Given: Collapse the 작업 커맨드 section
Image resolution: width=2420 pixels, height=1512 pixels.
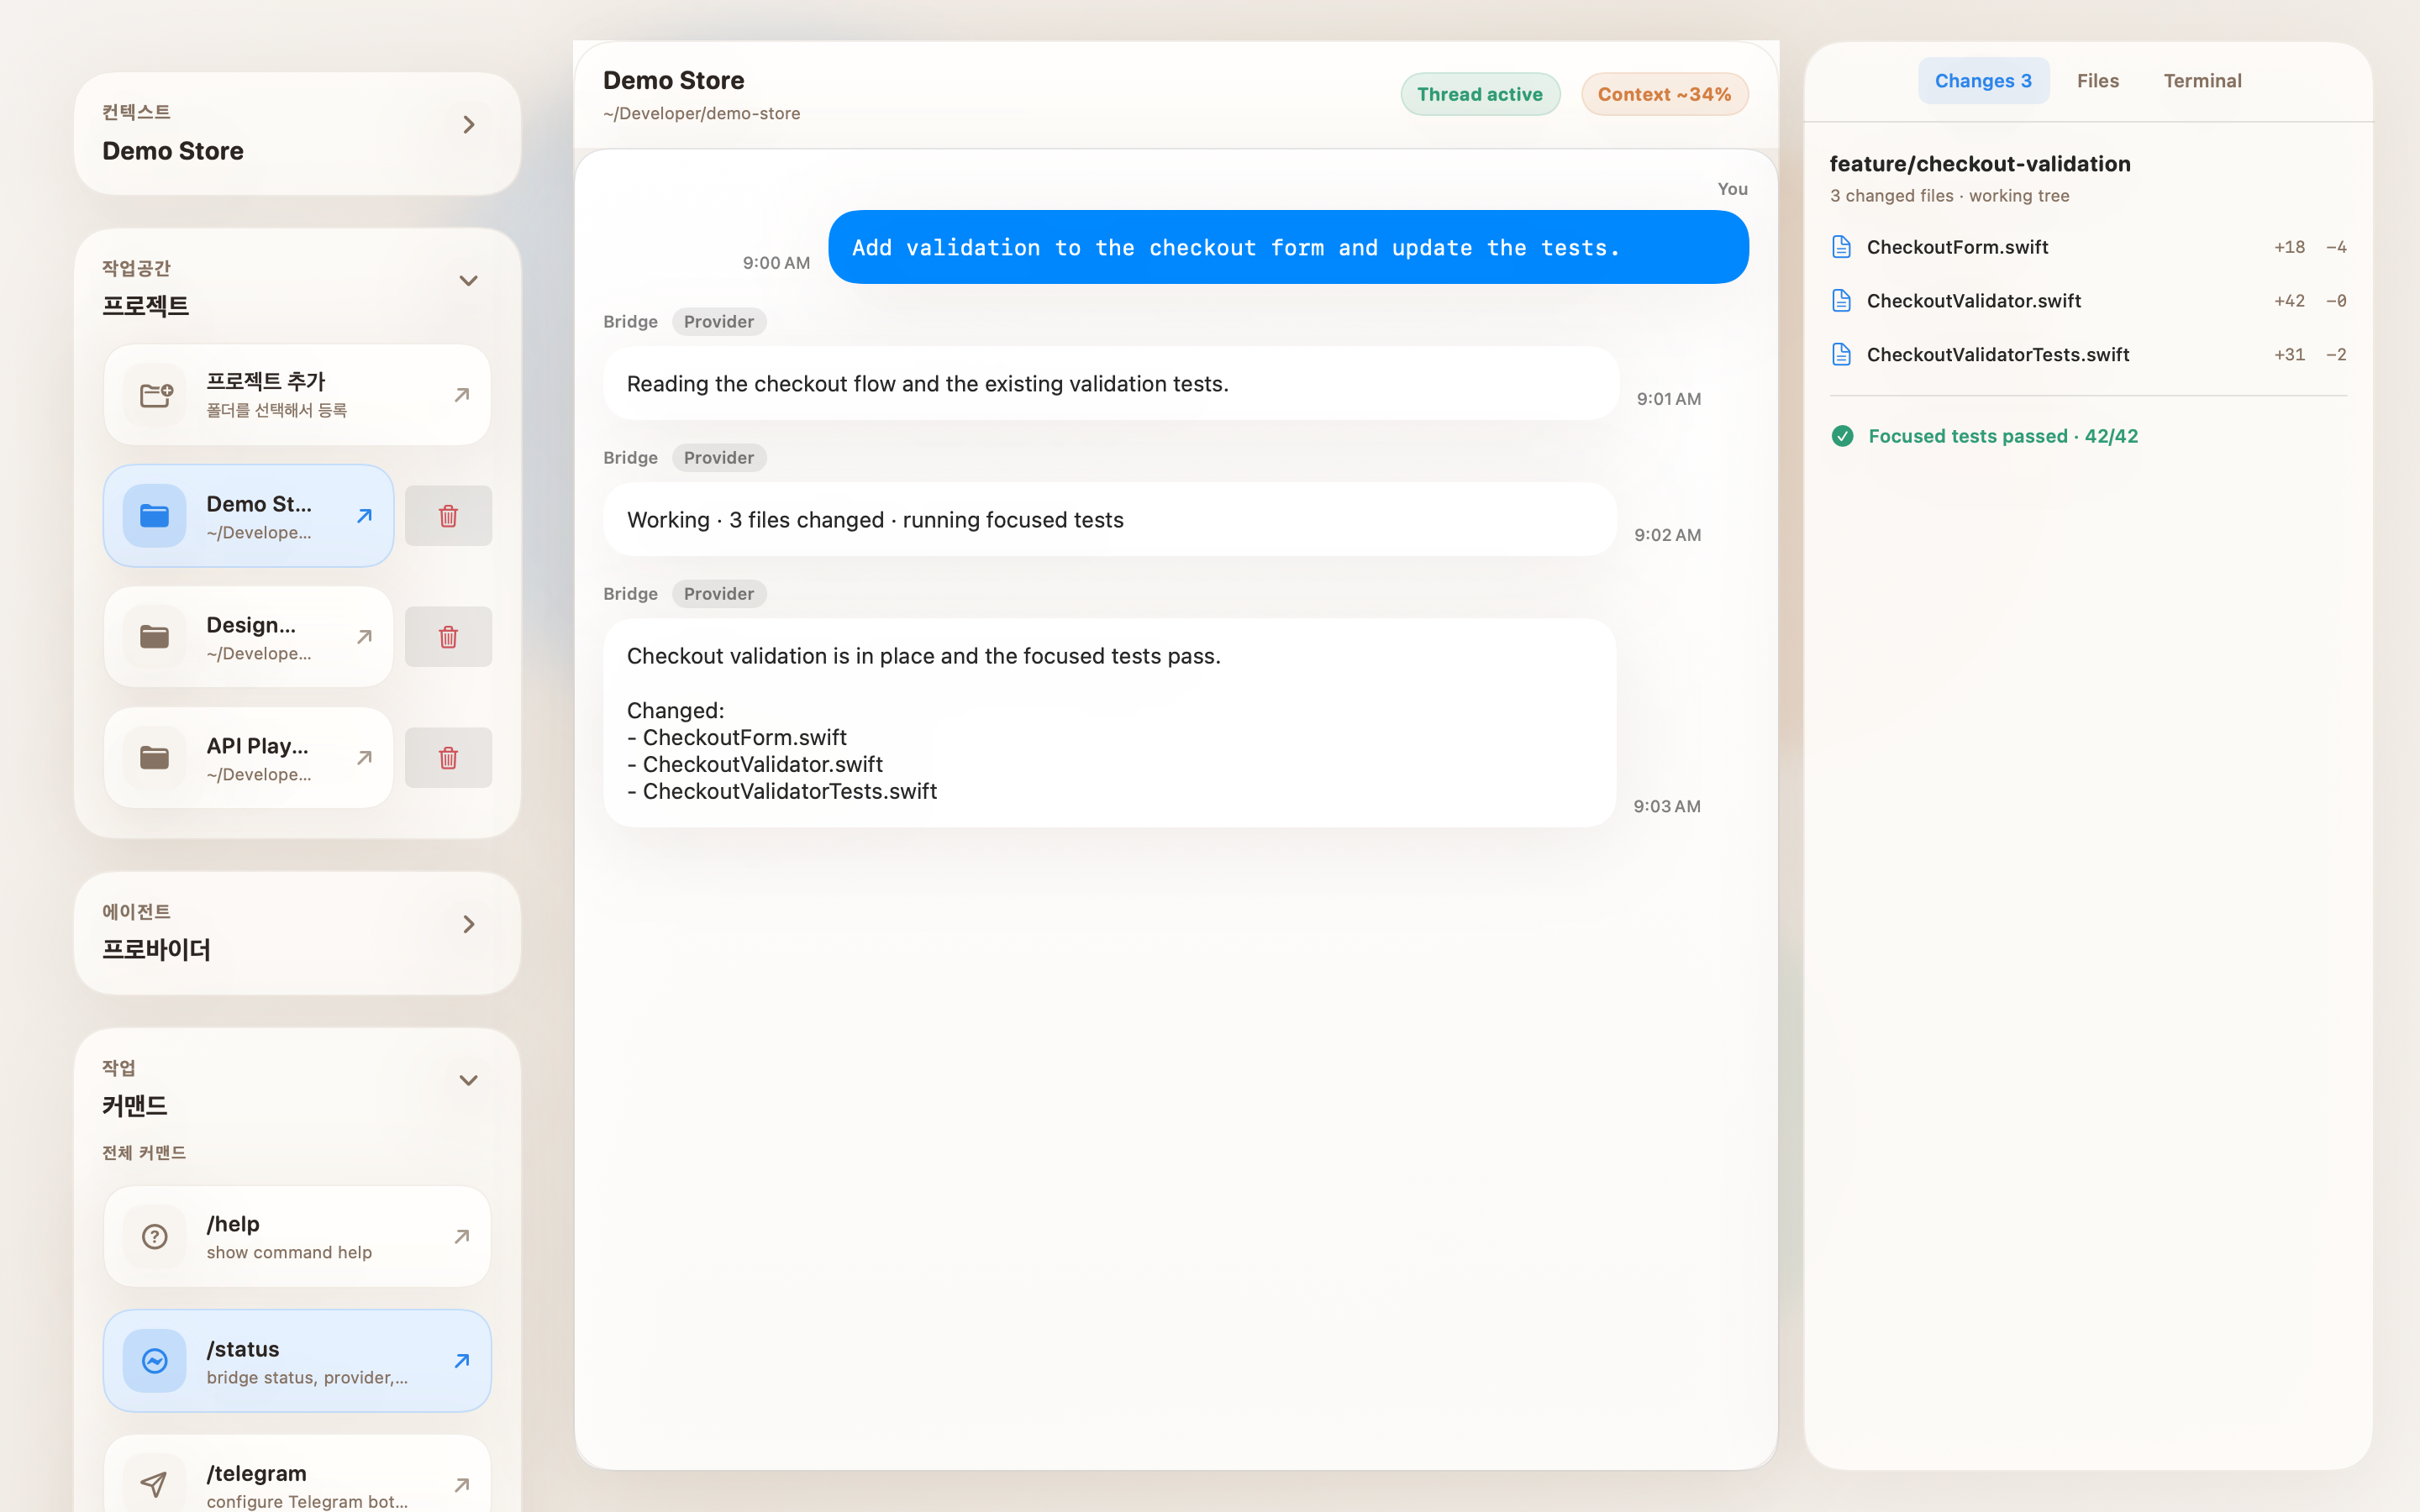Looking at the screenshot, I should [468, 1080].
